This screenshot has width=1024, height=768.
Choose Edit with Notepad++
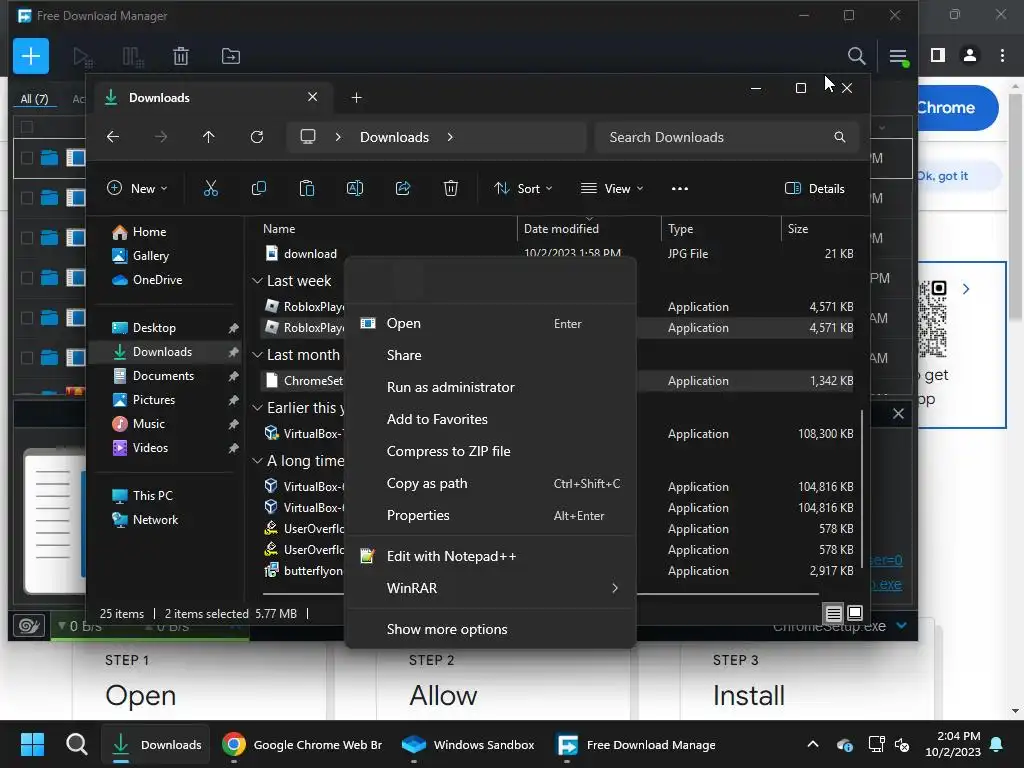[x=490, y=556]
